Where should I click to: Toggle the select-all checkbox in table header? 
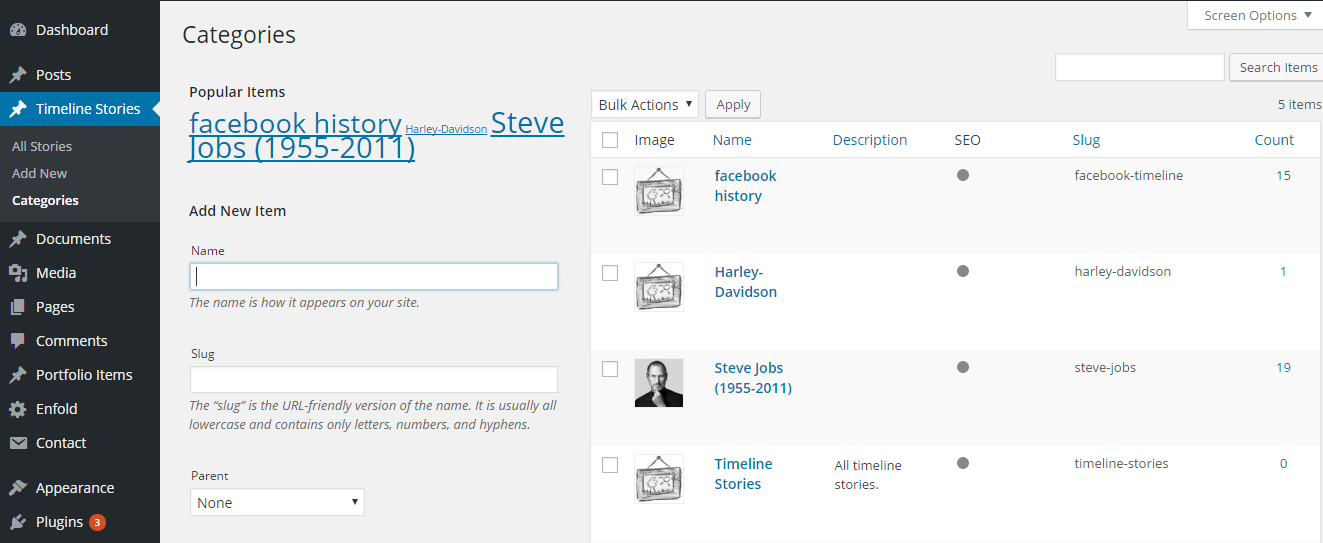click(x=610, y=140)
